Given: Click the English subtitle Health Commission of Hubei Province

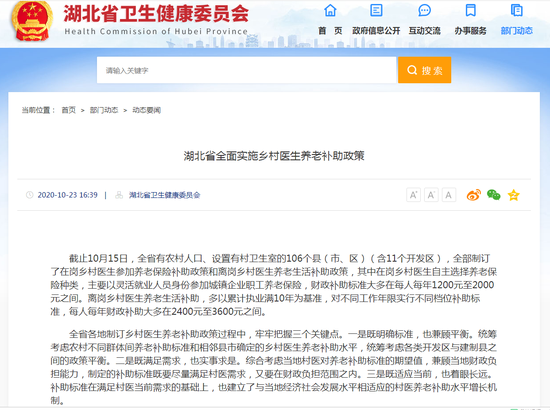Looking at the screenshot, I should click(x=156, y=32).
